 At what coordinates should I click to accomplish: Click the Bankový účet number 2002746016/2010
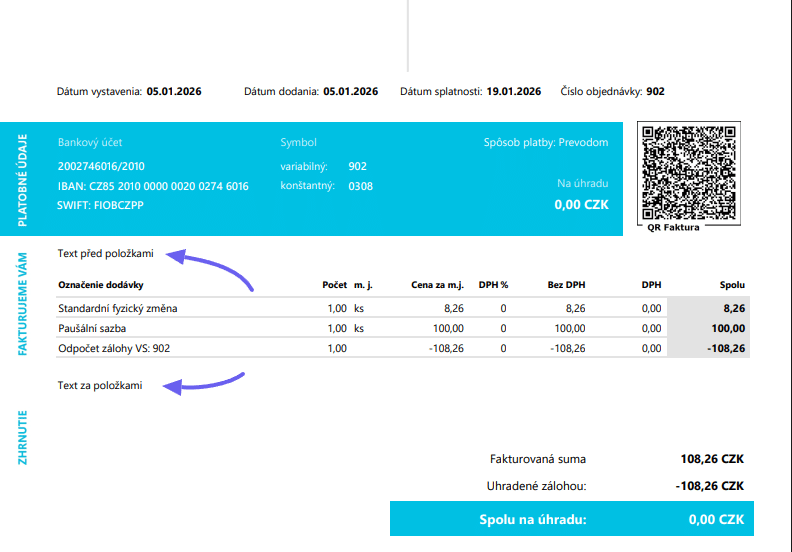[101, 166]
